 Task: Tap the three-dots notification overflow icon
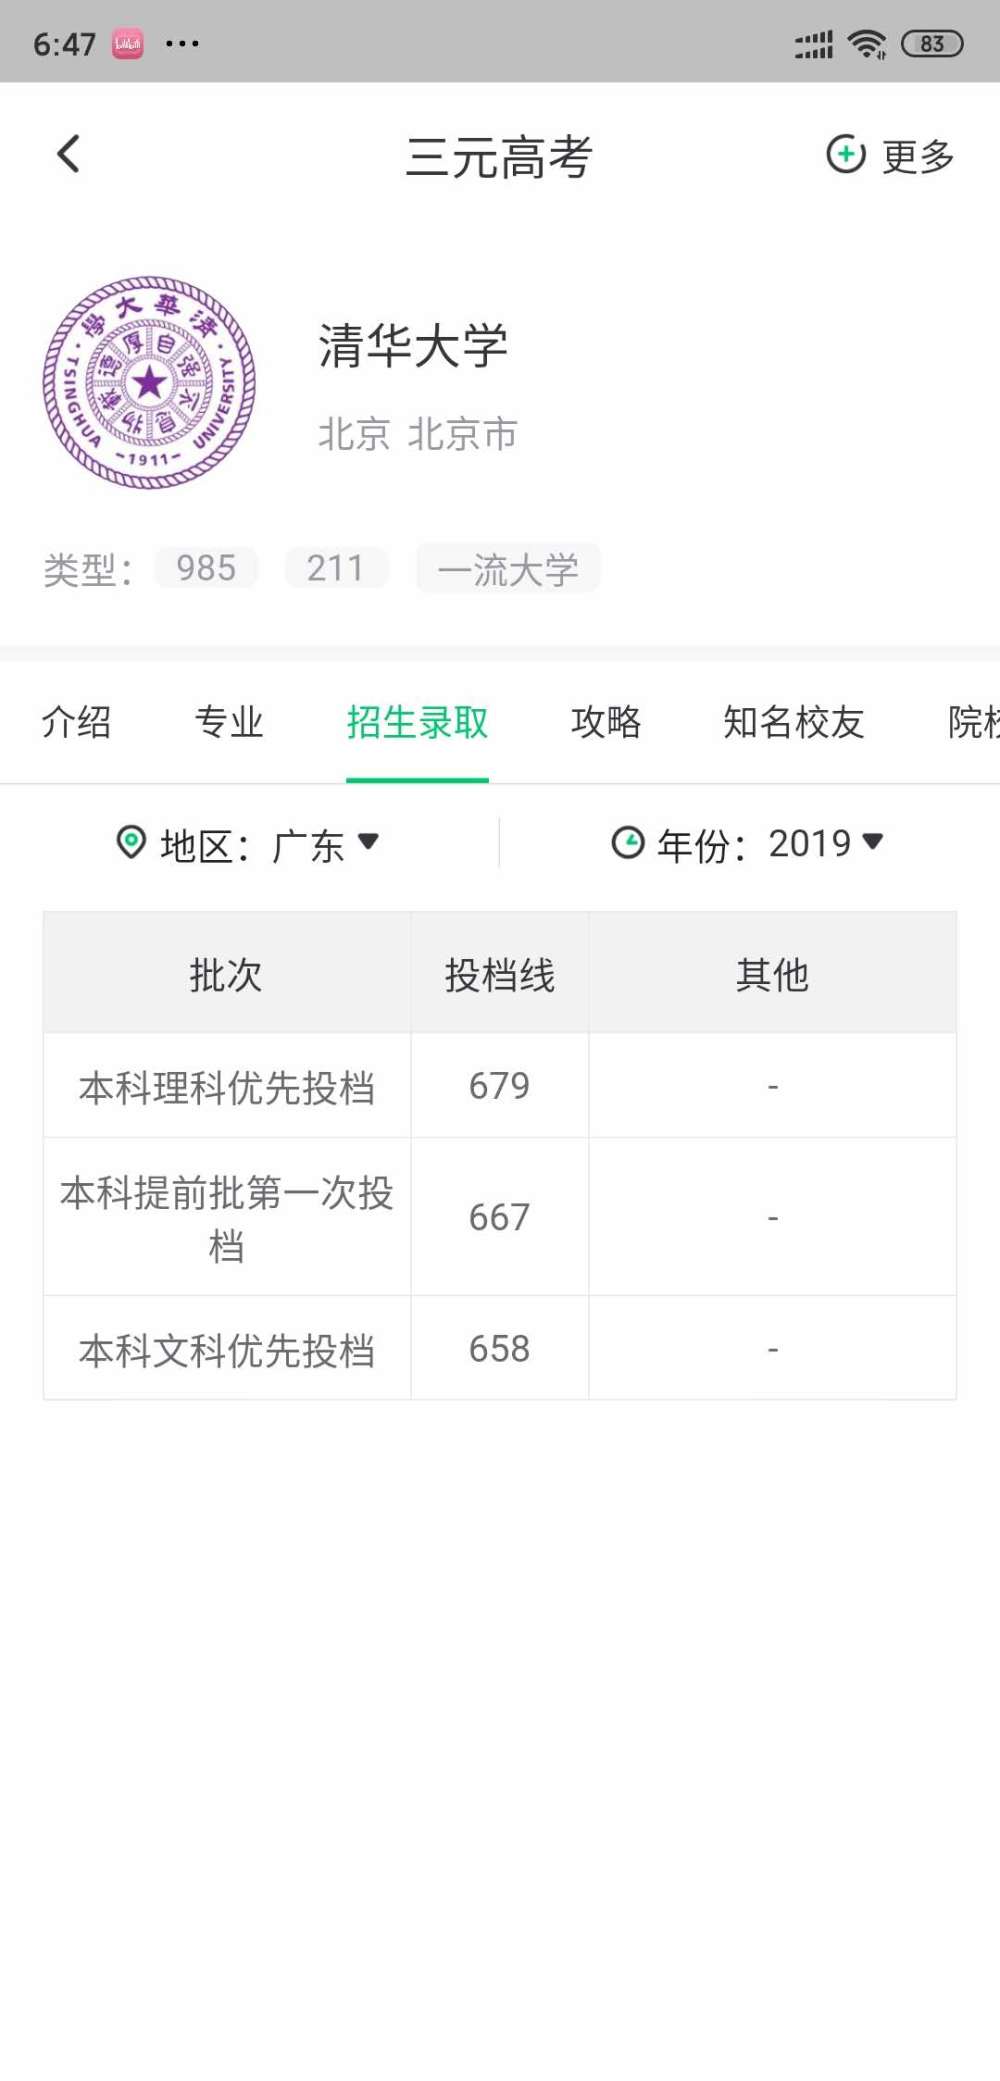pos(182,44)
